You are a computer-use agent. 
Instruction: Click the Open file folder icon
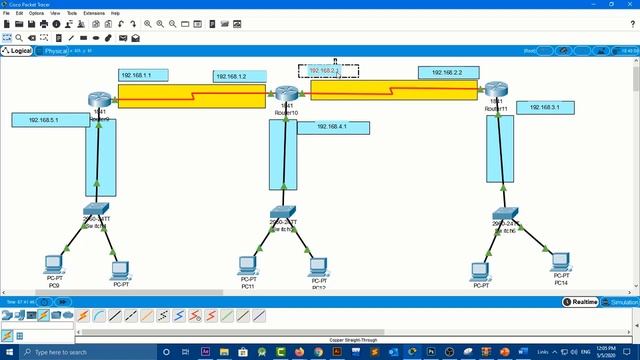pyautogui.click(x=19, y=24)
